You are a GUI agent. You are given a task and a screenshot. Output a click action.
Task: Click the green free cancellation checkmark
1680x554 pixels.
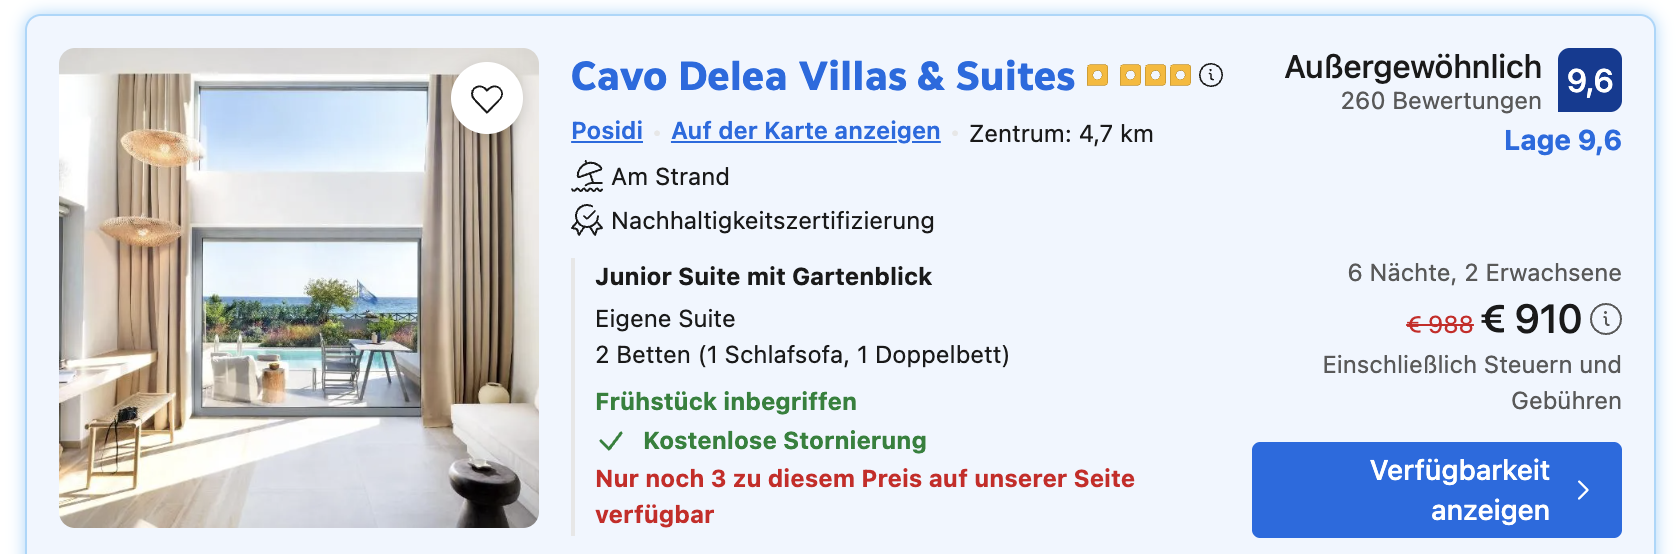point(611,441)
